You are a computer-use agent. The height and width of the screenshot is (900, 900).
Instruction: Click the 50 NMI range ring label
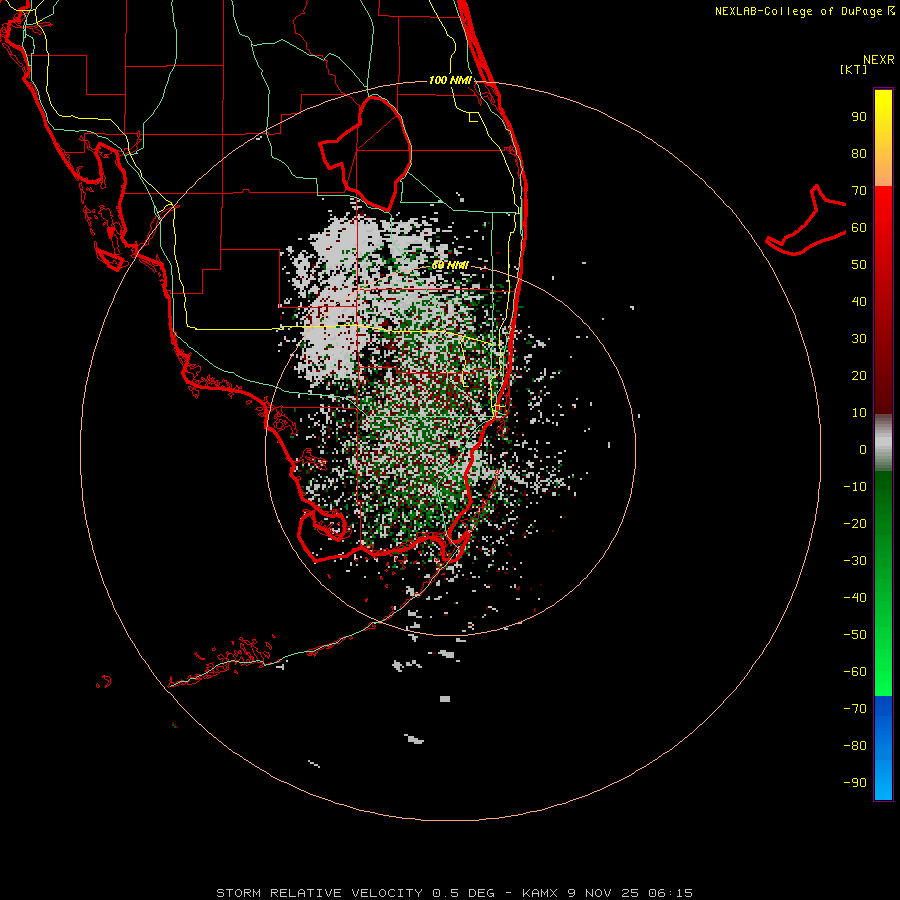[x=450, y=265]
